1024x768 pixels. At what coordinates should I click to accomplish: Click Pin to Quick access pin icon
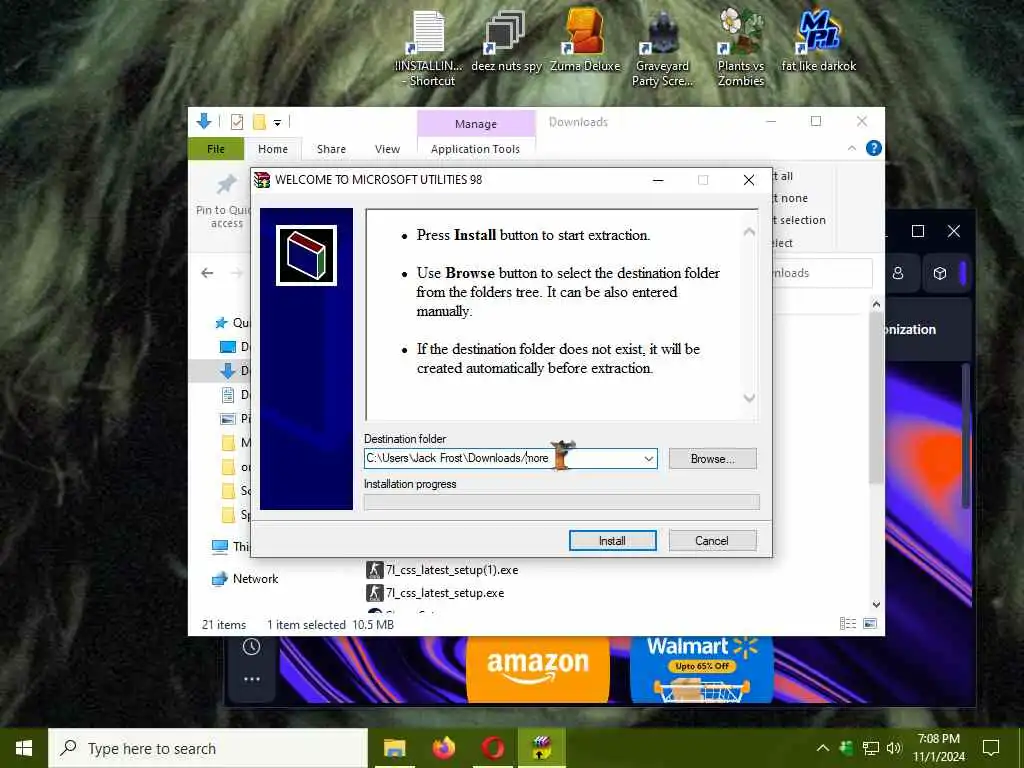(227, 185)
